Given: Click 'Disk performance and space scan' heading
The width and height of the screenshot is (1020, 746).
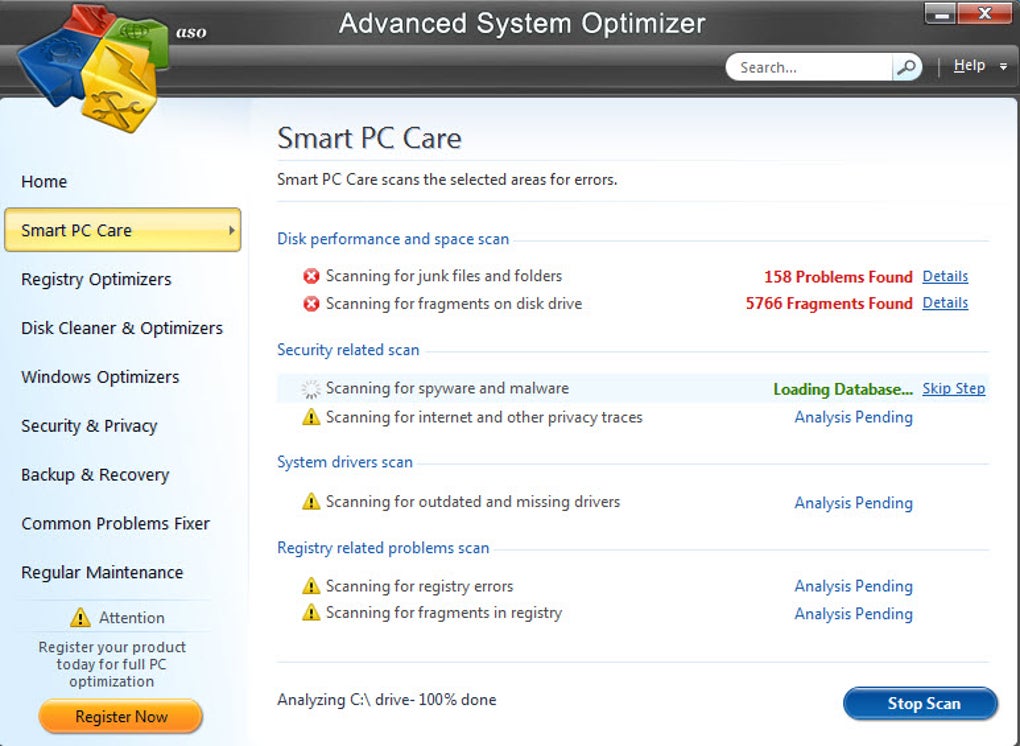Looking at the screenshot, I should (393, 239).
